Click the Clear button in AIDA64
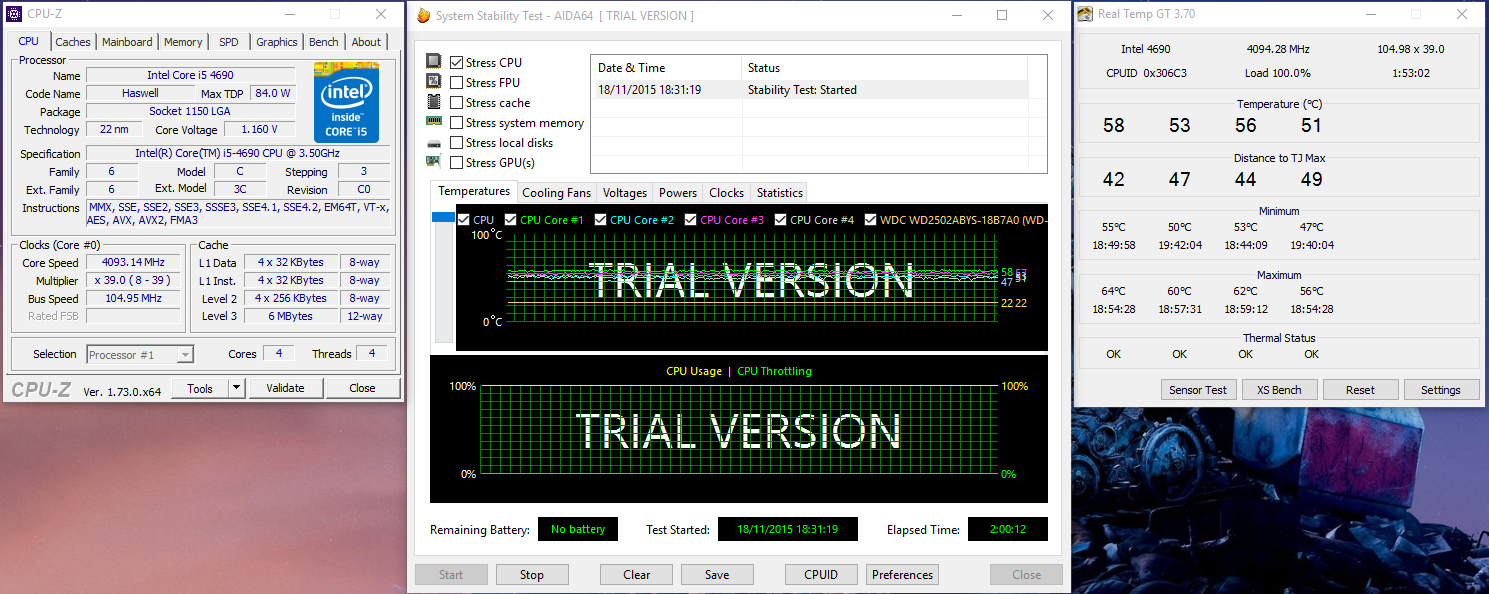The image size is (1489, 594). [637, 574]
